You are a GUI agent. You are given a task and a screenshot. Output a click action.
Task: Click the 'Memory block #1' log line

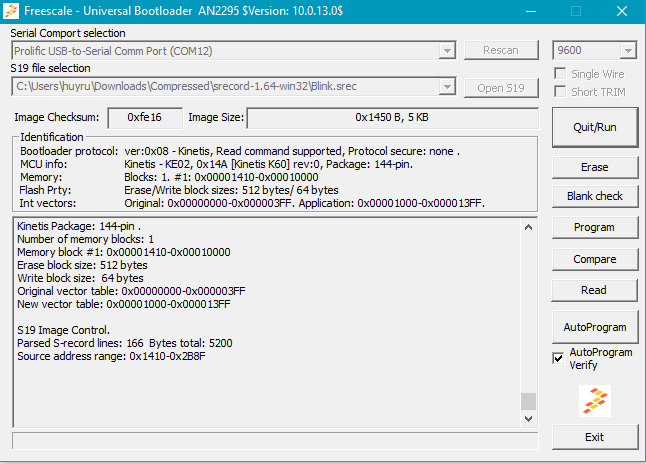[124, 252]
